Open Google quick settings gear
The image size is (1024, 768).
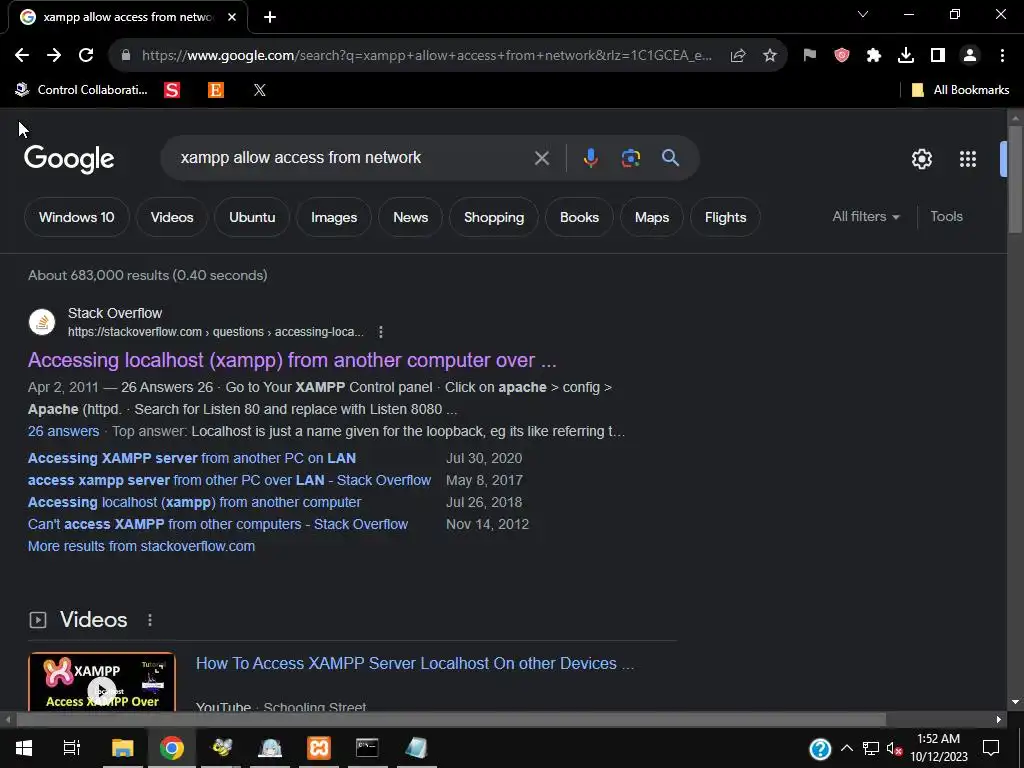(921, 159)
